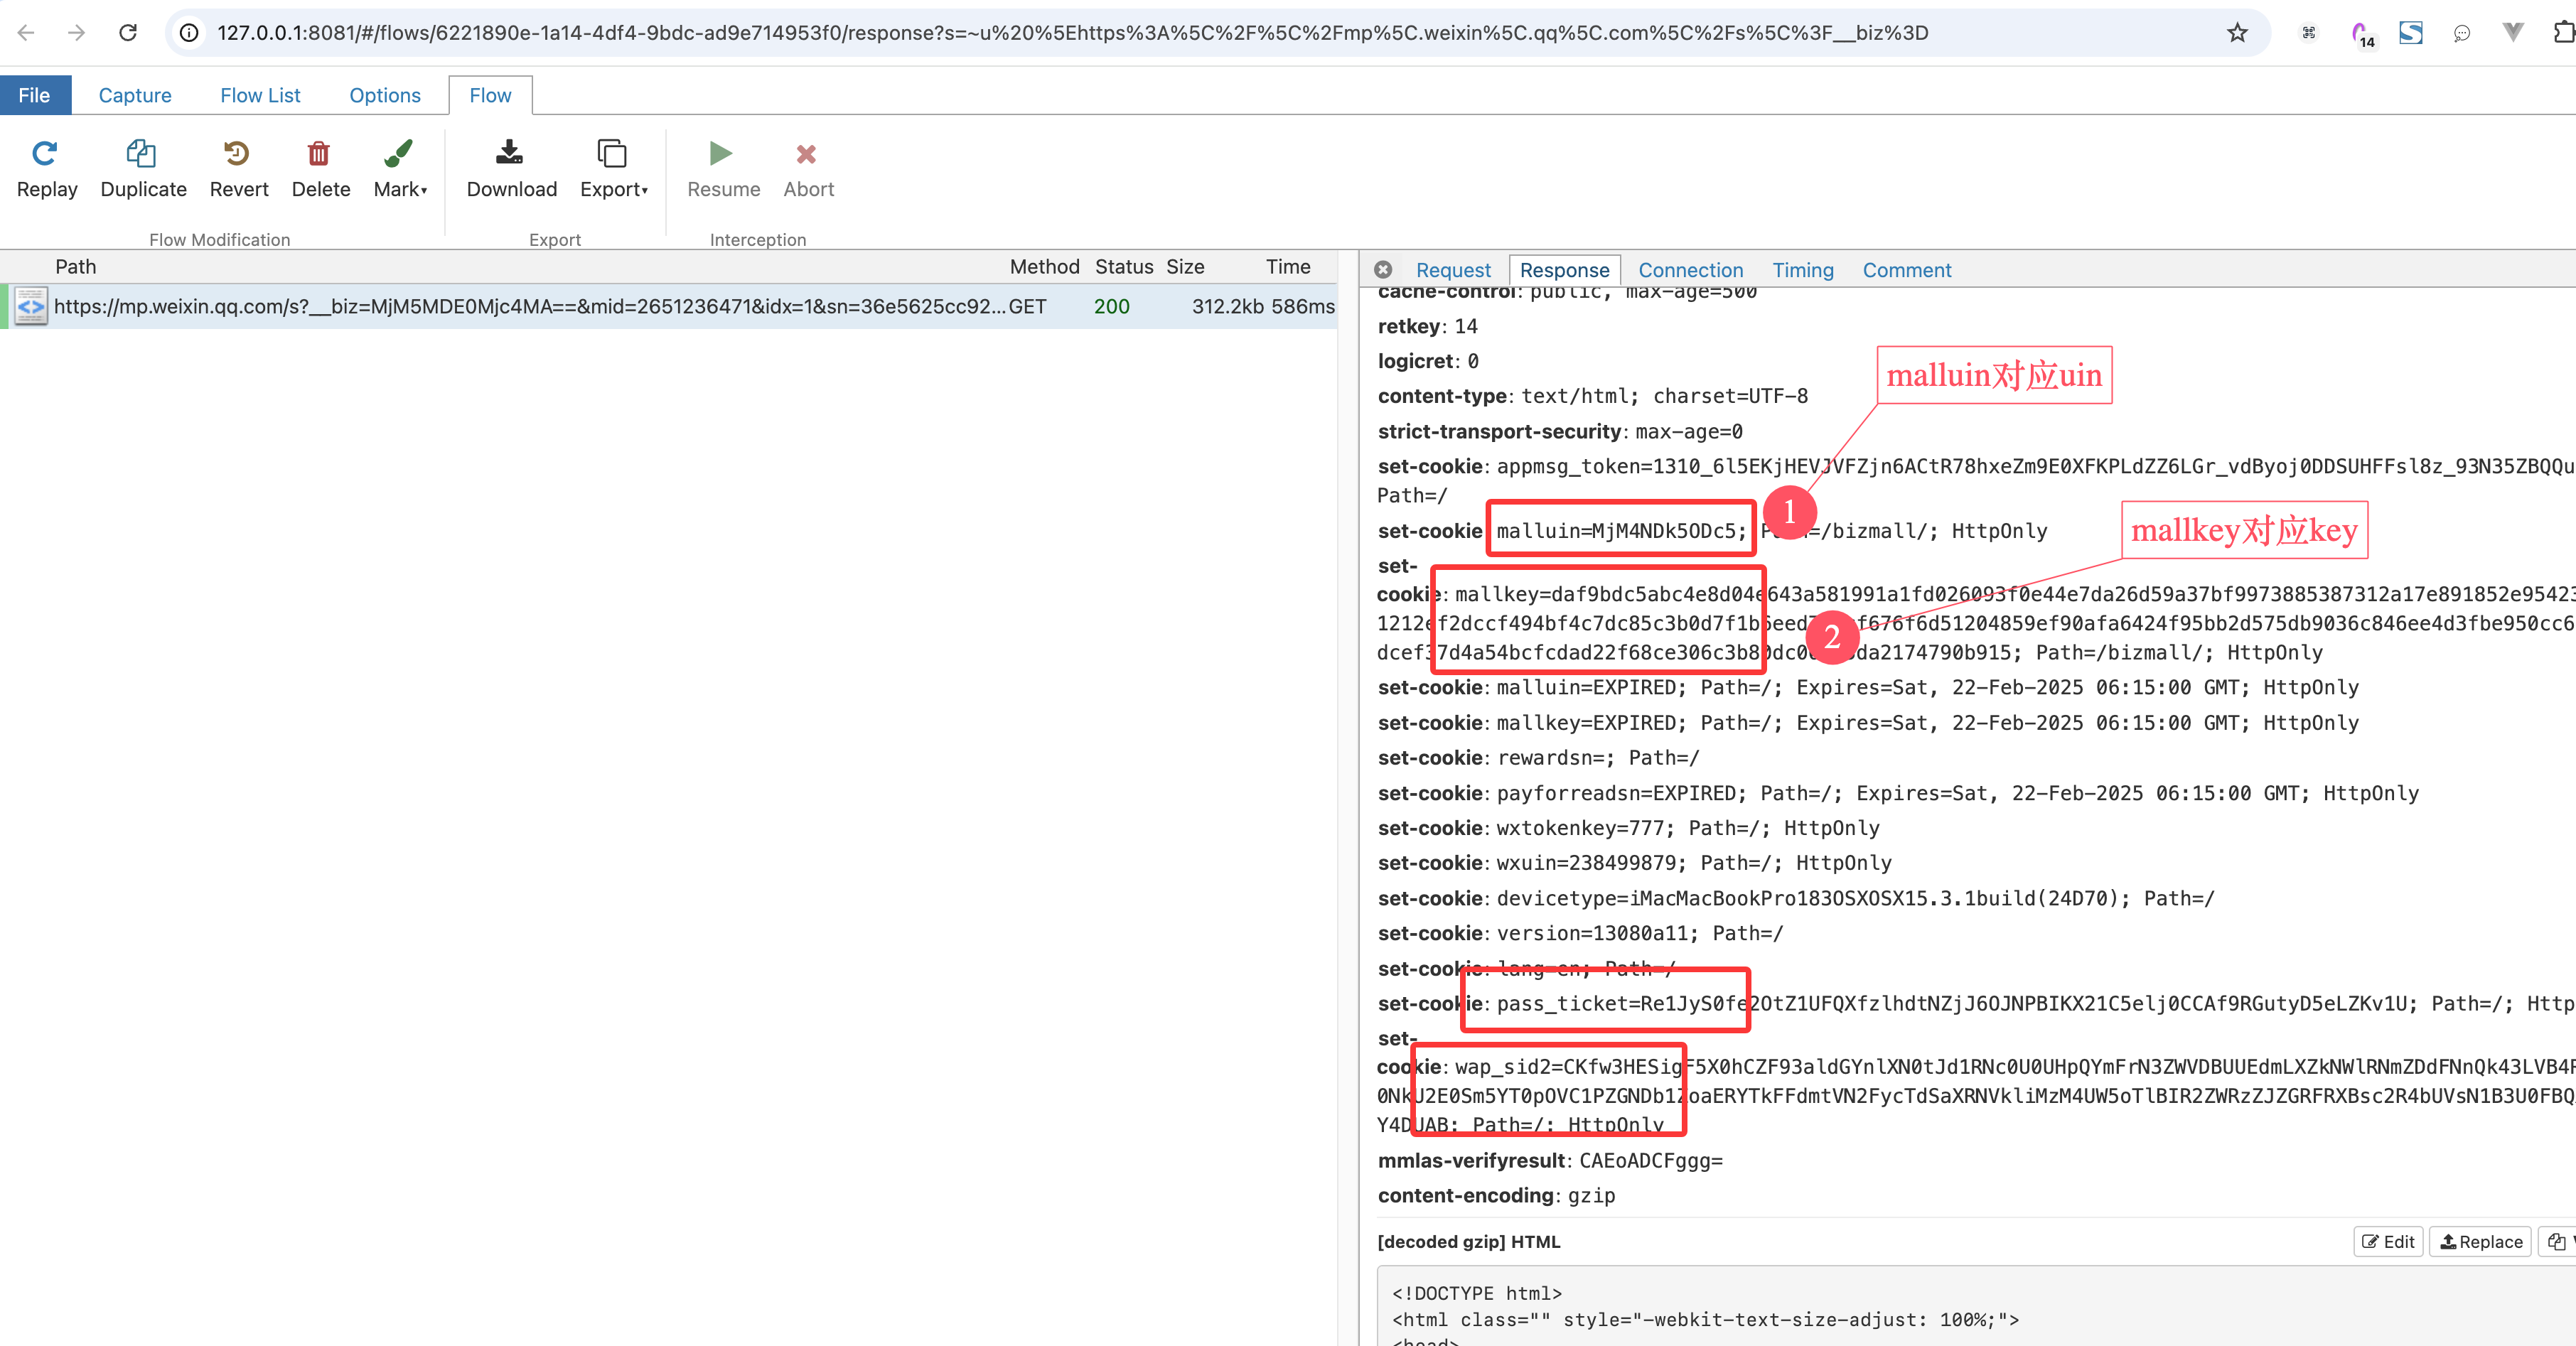The width and height of the screenshot is (2576, 1346).
Task: Open the Export dropdown menu
Action: pyautogui.click(x=613, y=169)
